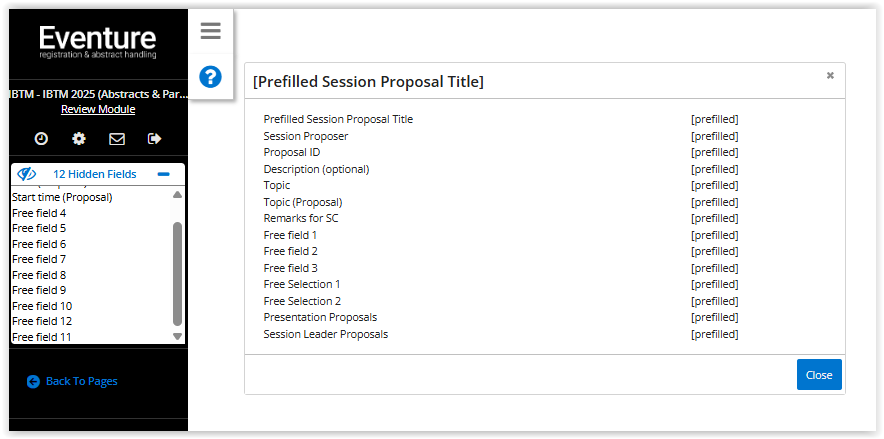Collapse the 12 Hidden Fields panel

(x=163, y=174)
